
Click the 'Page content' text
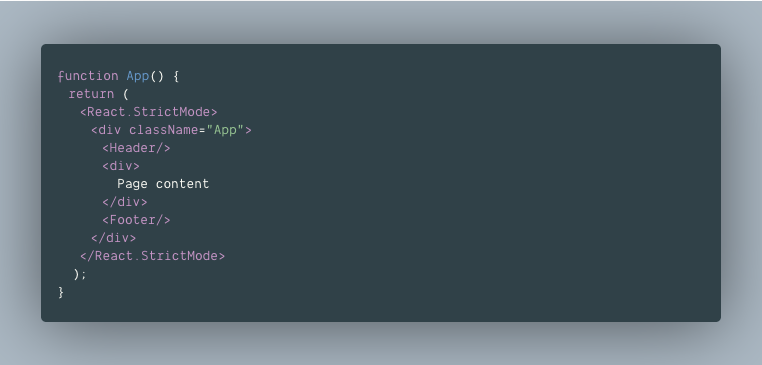163,184
